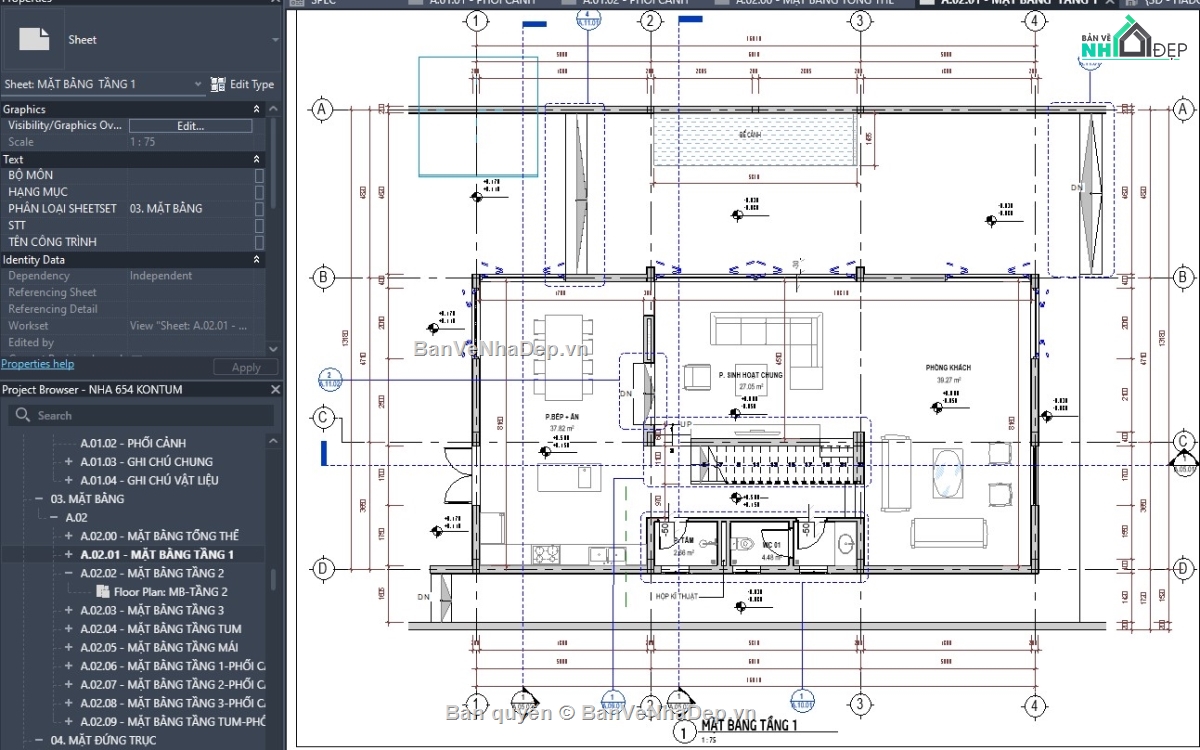
Task: Click the Sheet type thumbnail in Properties
Action: click(35, 40)
